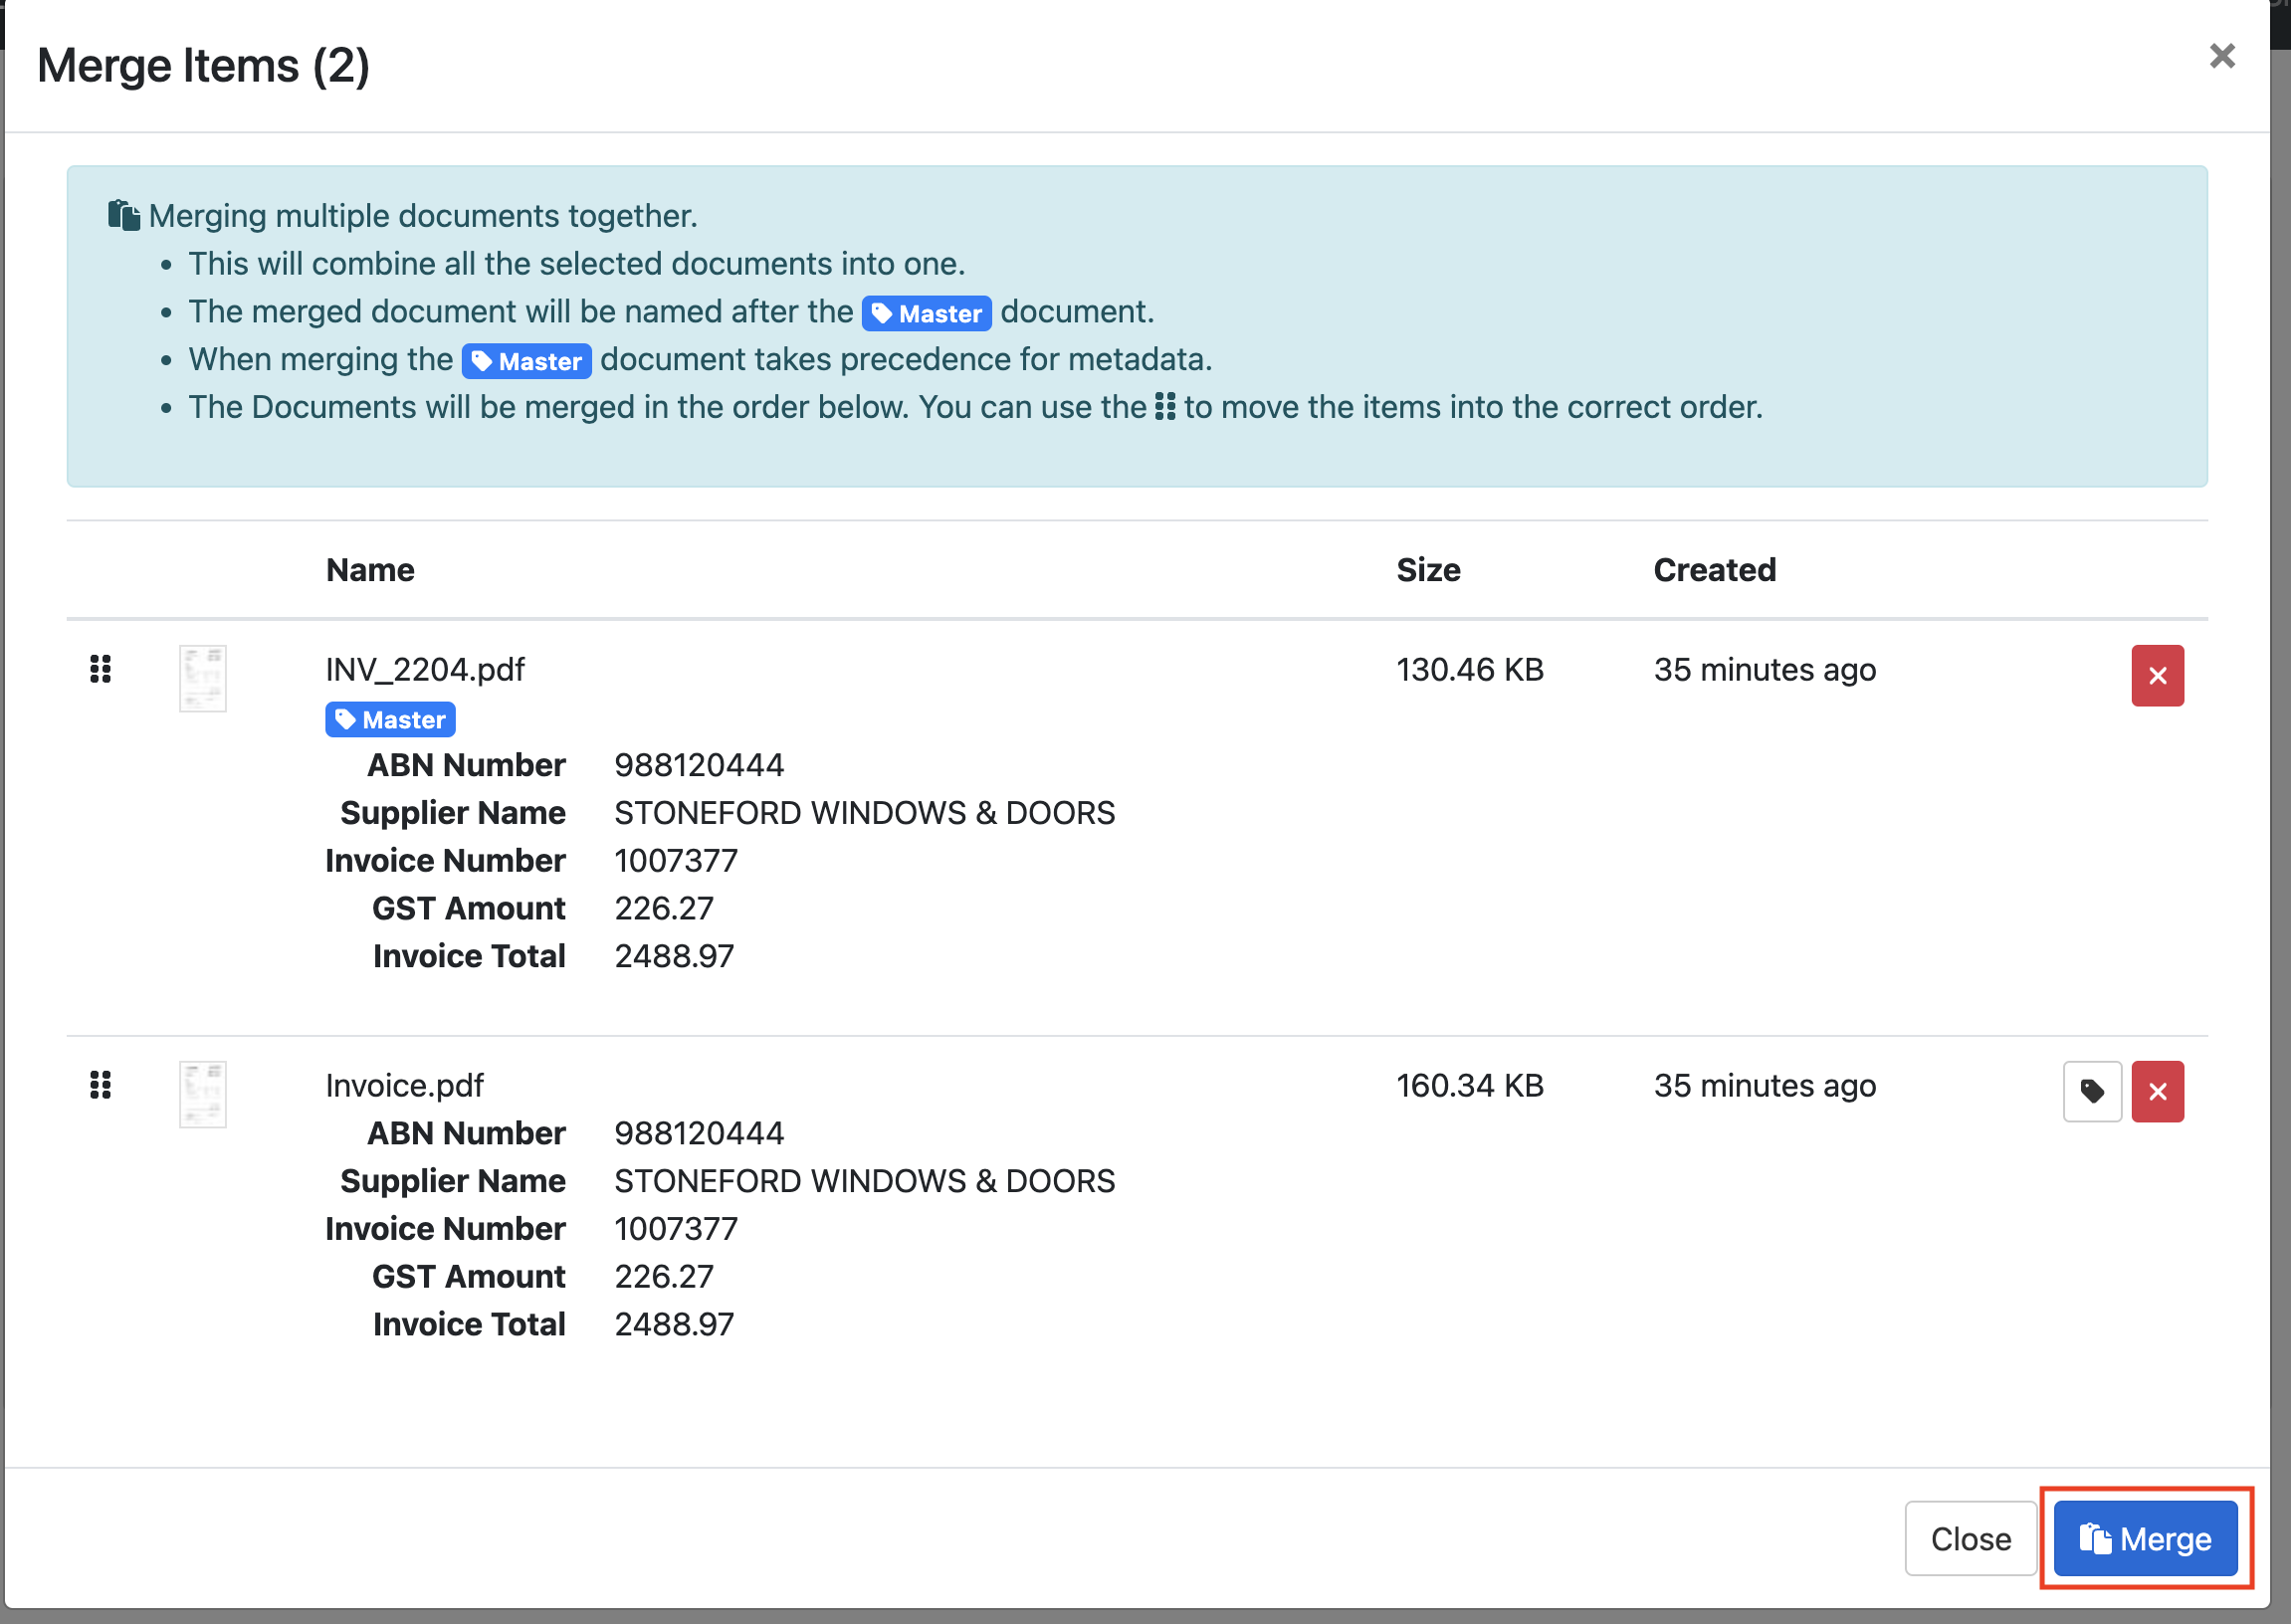Set Invoice.pdf as Master via tag icon
Image resolution: width=2291 pixels, height=1624 pixels.
coord(2091,1092)
